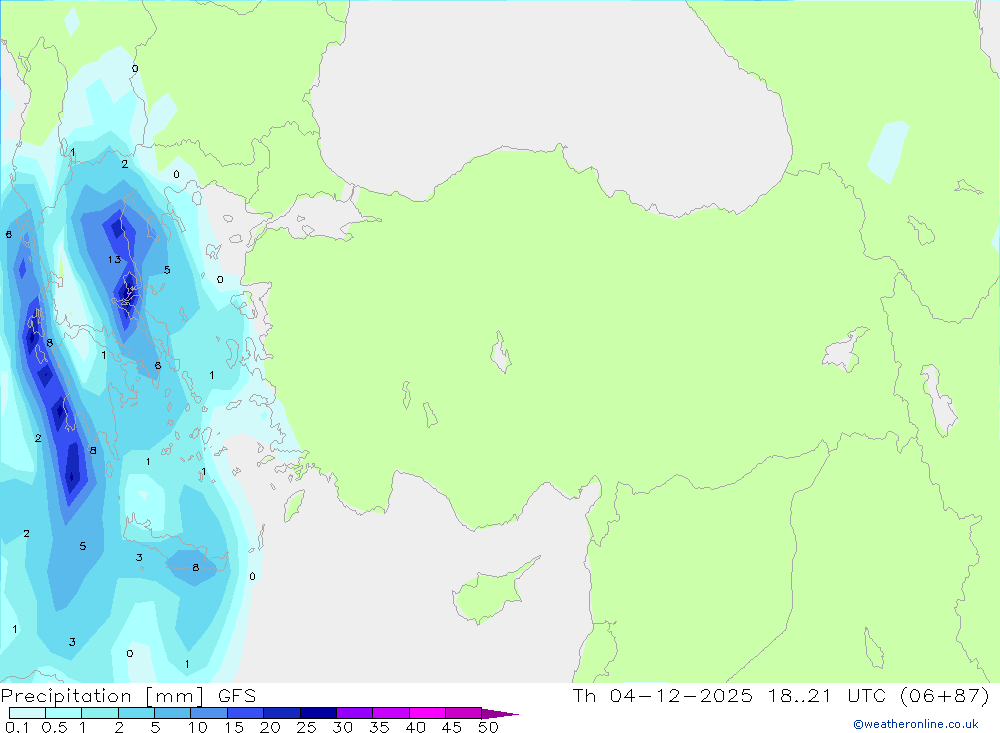This screenshot has width=1000, height=733.
Task: Click the 25–30 mm navy legend swatch
Action: (318, 713)
